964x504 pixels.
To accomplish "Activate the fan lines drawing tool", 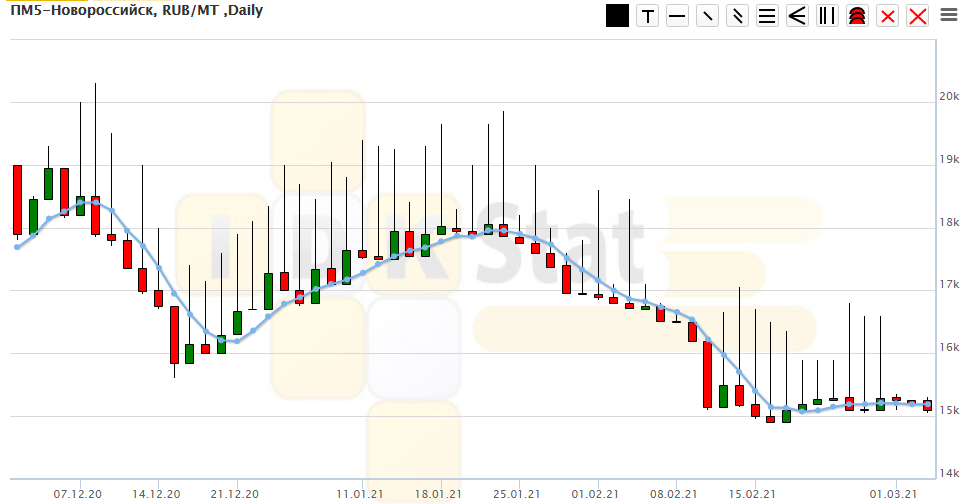I will click(797, 16).
